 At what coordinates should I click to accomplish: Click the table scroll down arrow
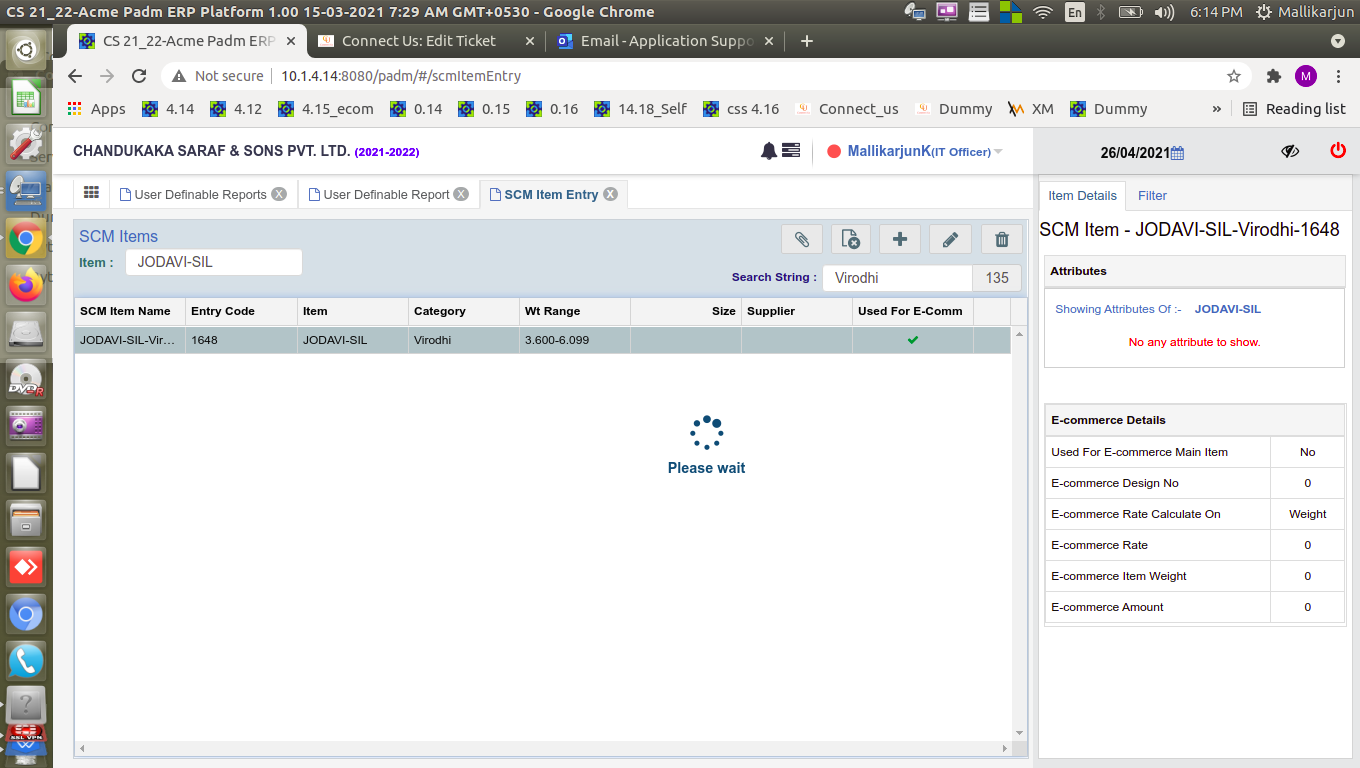[x=1019, y=734]
